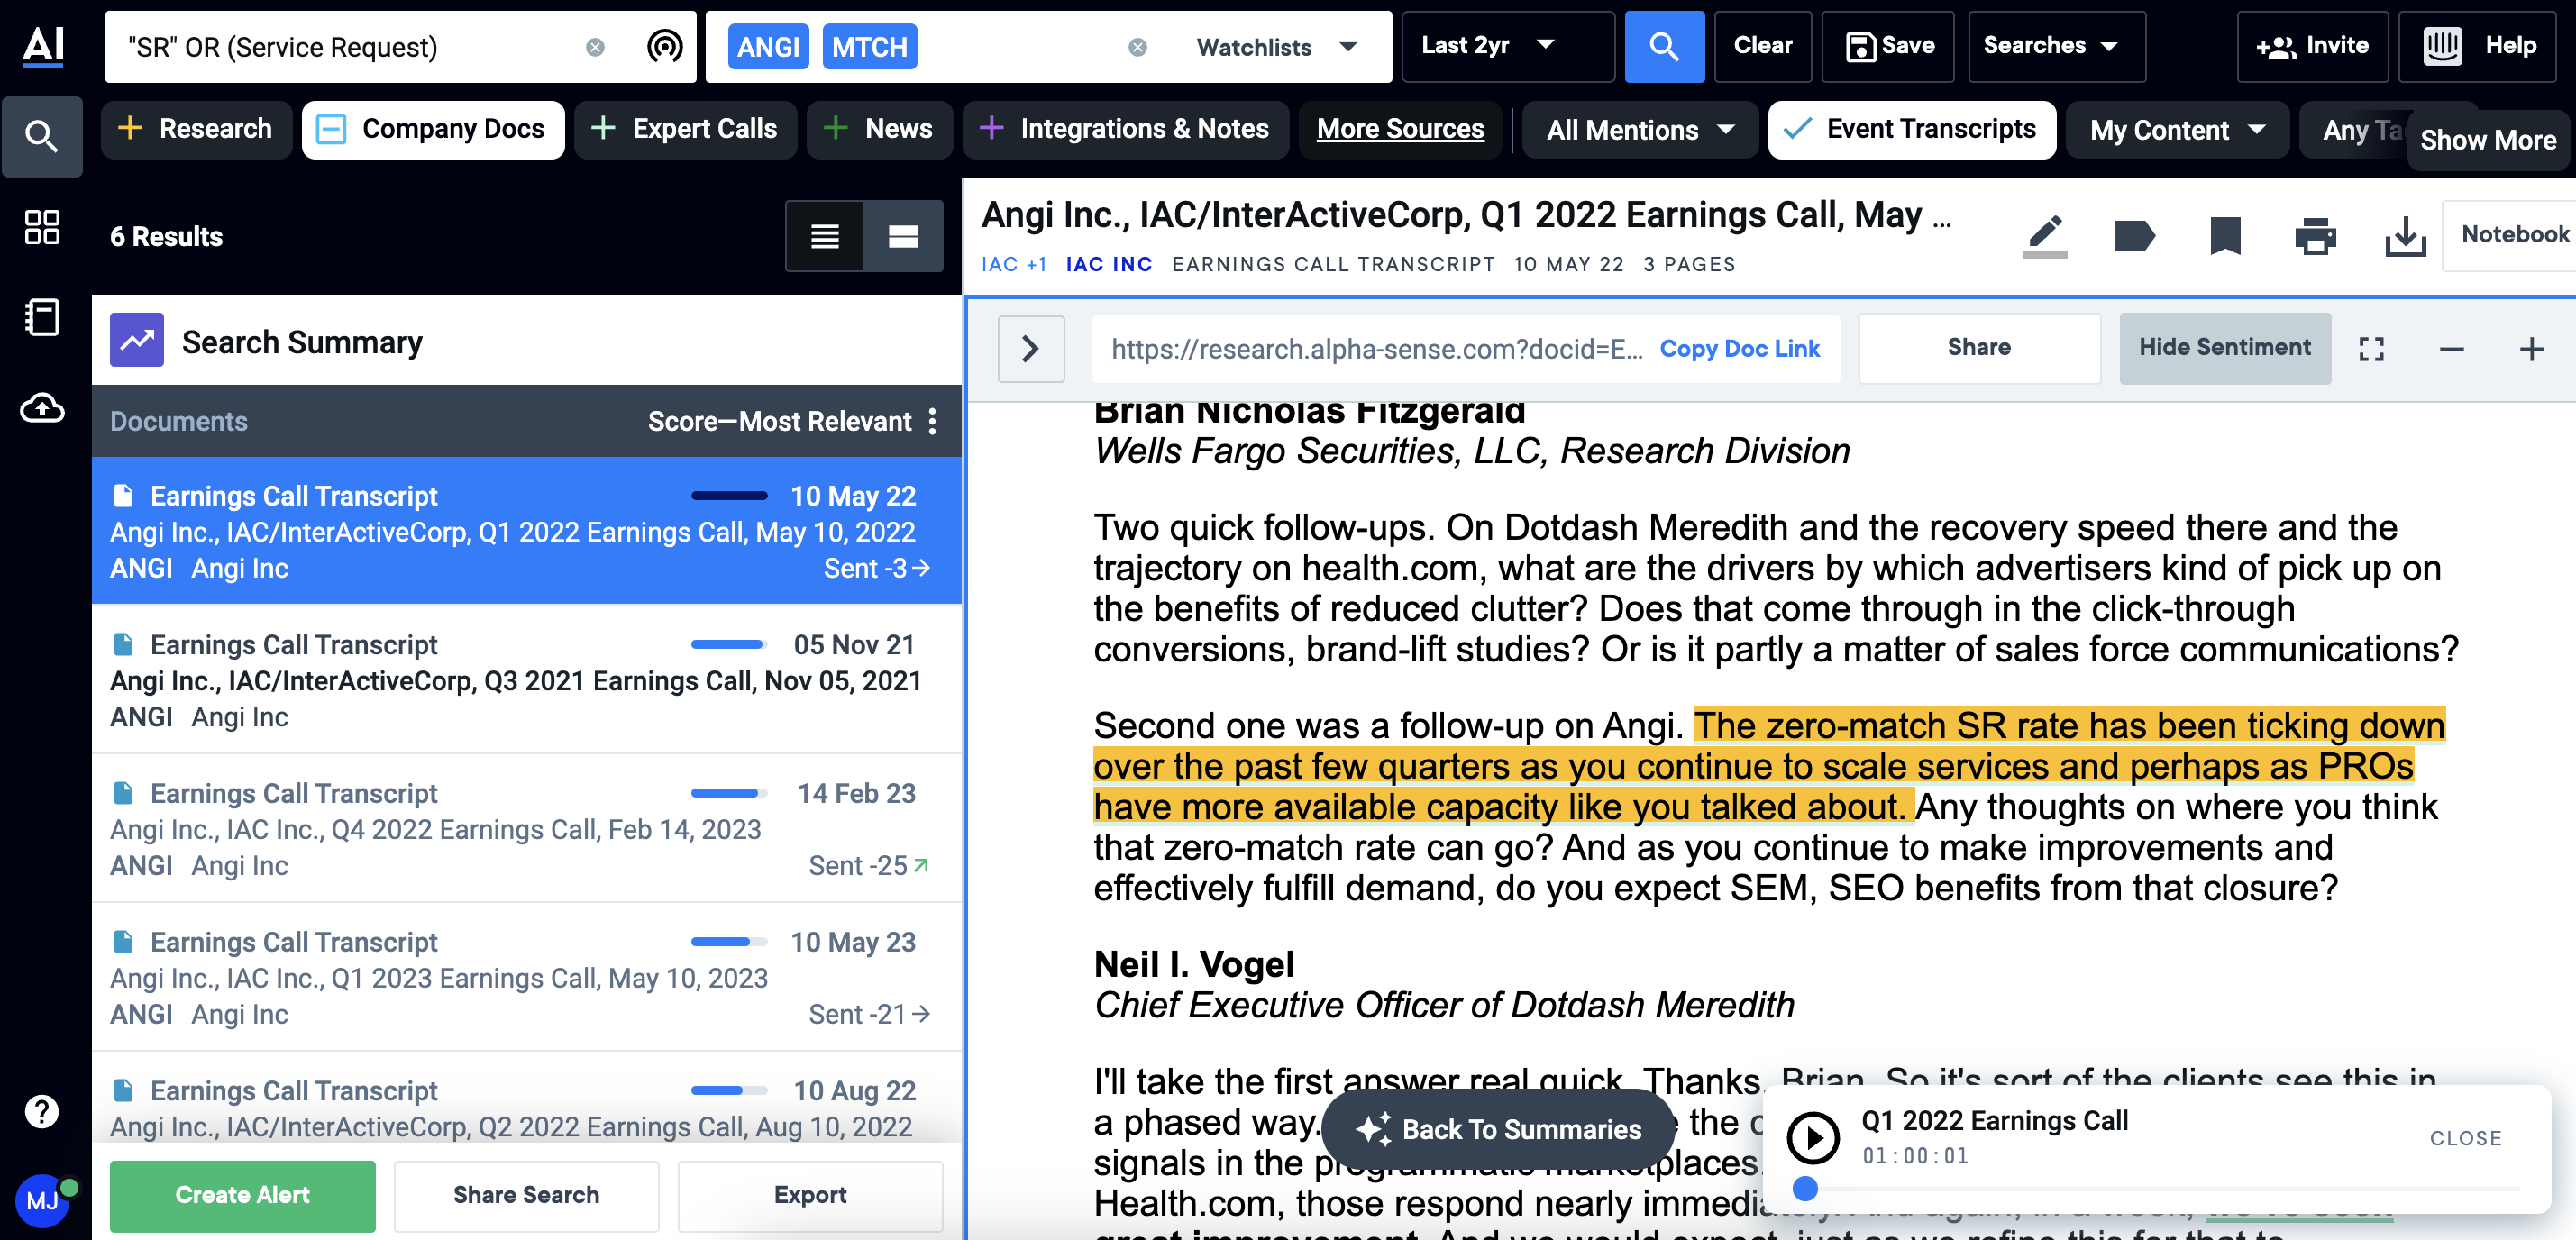Open the 10 May 23 Earnings Call Transcript
The width and height of the screenshot is (2576, 1240).
526,977
